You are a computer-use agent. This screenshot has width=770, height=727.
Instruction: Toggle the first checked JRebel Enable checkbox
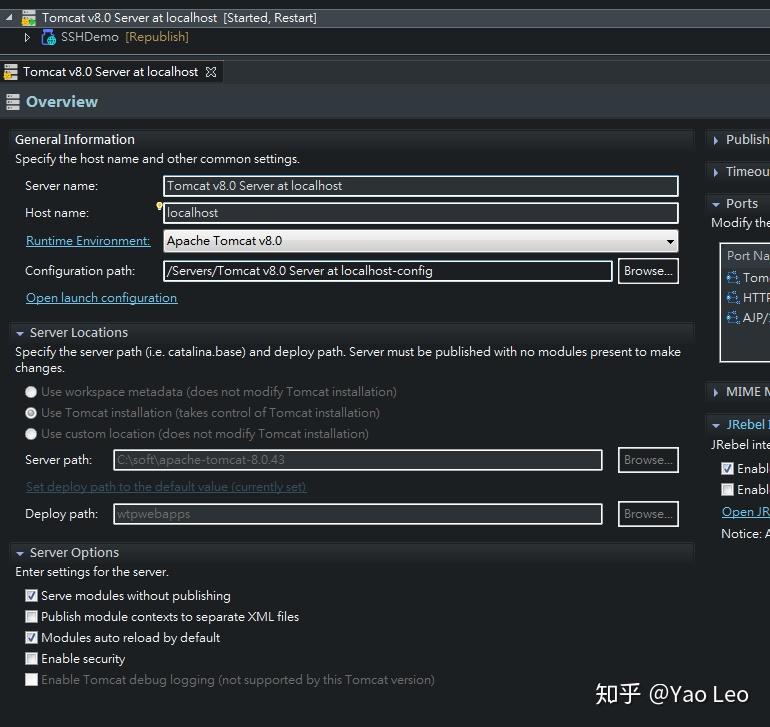727,469
